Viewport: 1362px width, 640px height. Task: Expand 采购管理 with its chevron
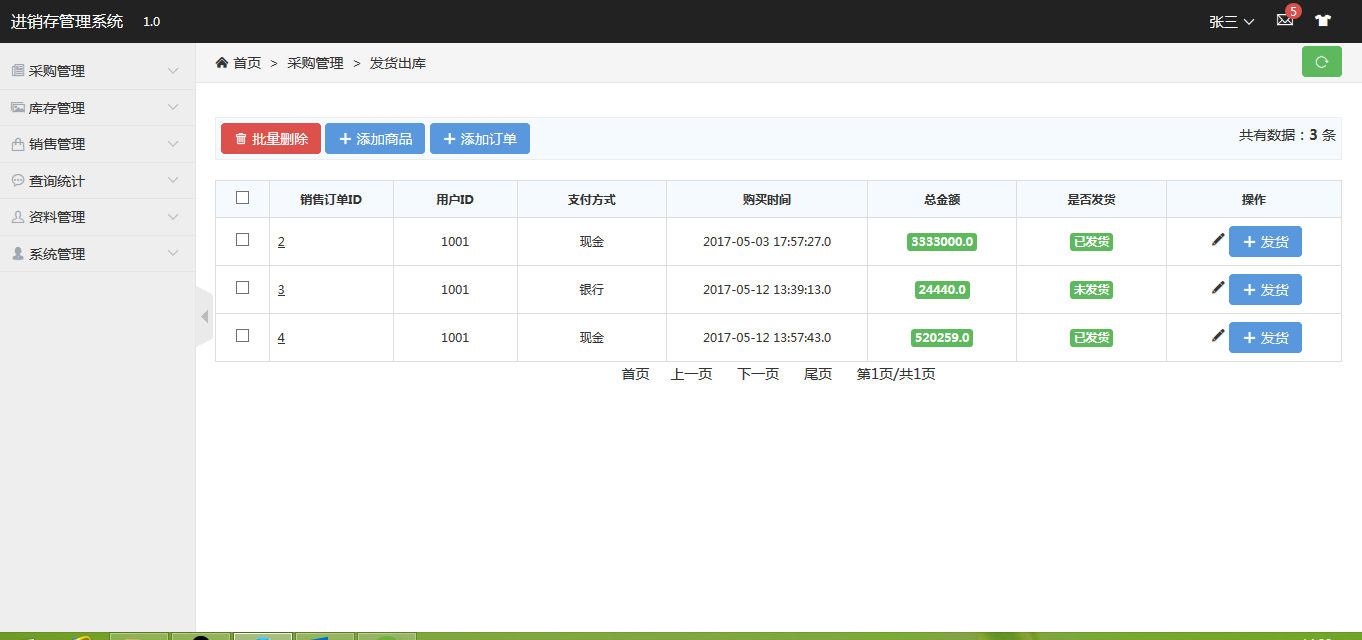173,71
